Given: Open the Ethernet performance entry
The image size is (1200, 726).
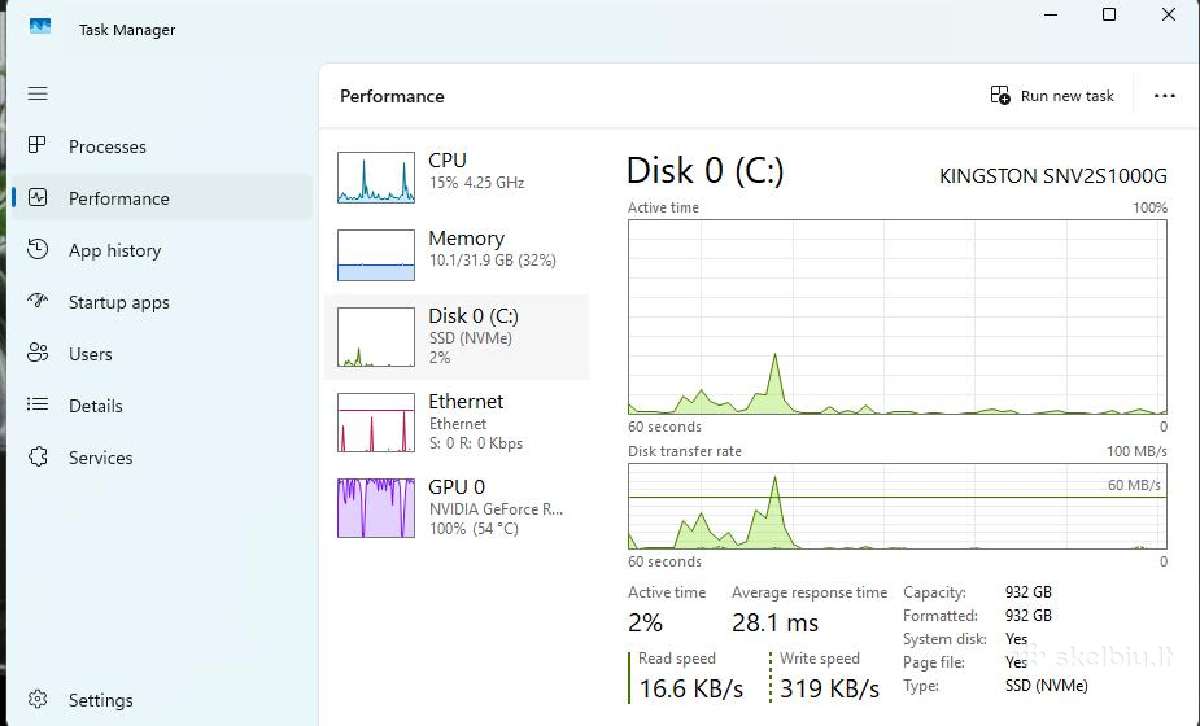Looking at the screenshot, I should [457, 422].
